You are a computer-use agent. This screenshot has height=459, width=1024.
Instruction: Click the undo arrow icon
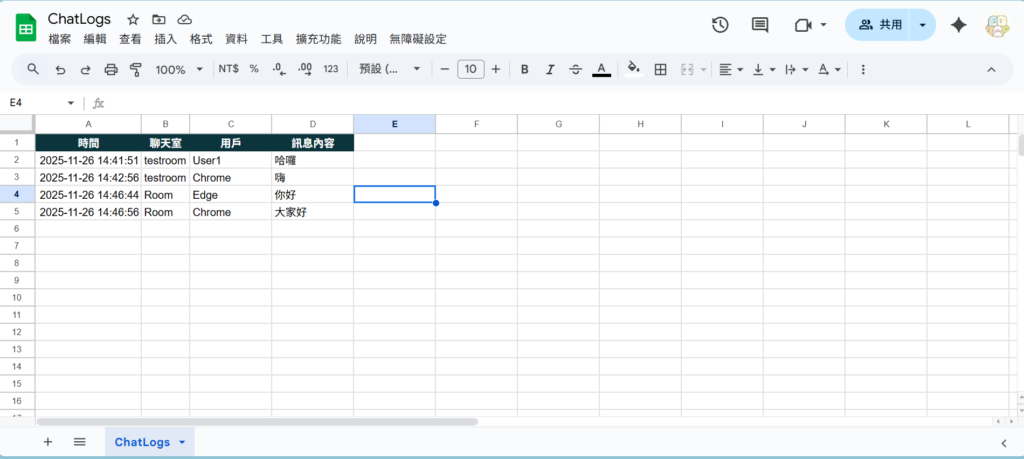coord(60,69)
